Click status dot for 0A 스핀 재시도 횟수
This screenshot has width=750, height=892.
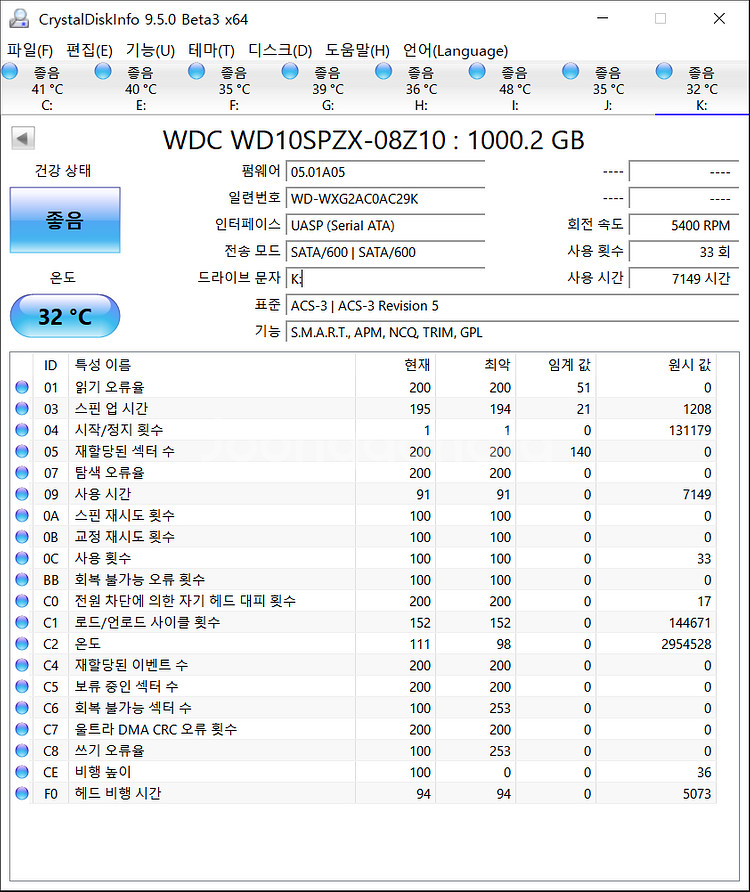pyautogui.click(x=22, y=515)
